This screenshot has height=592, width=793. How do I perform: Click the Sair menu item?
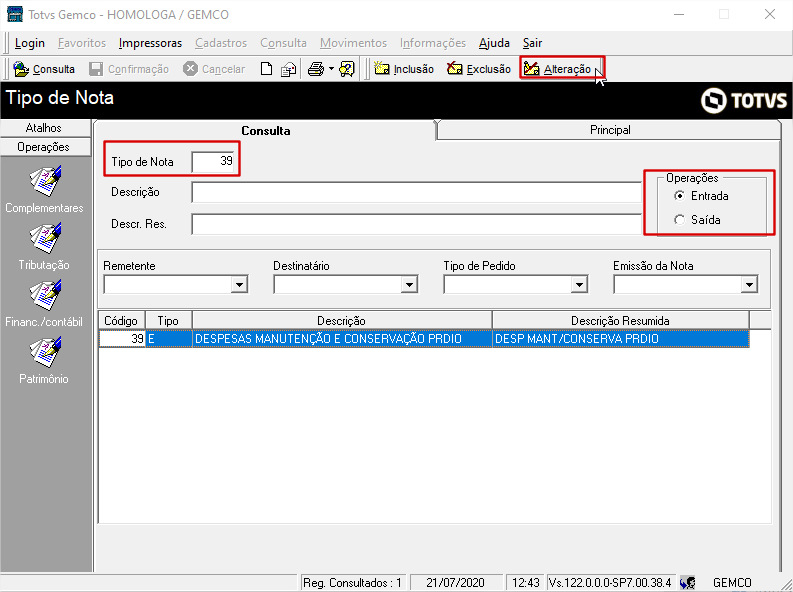click(x=533, y=43)
